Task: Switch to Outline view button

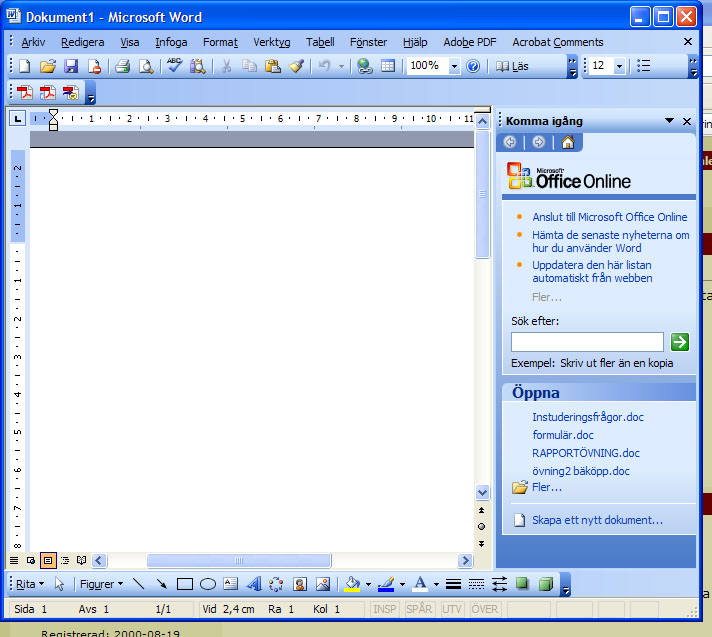Action: click(x=64, y=561)
